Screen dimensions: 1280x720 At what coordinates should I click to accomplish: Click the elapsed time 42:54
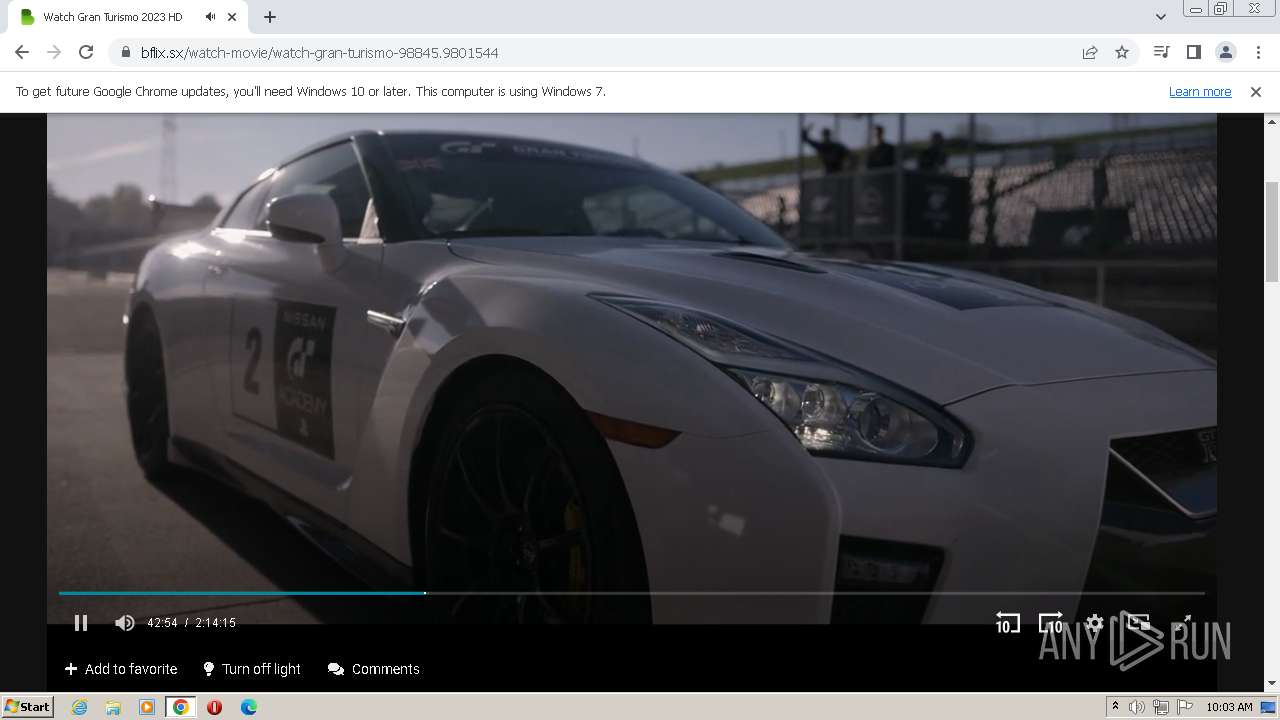(x=162, y=623)
